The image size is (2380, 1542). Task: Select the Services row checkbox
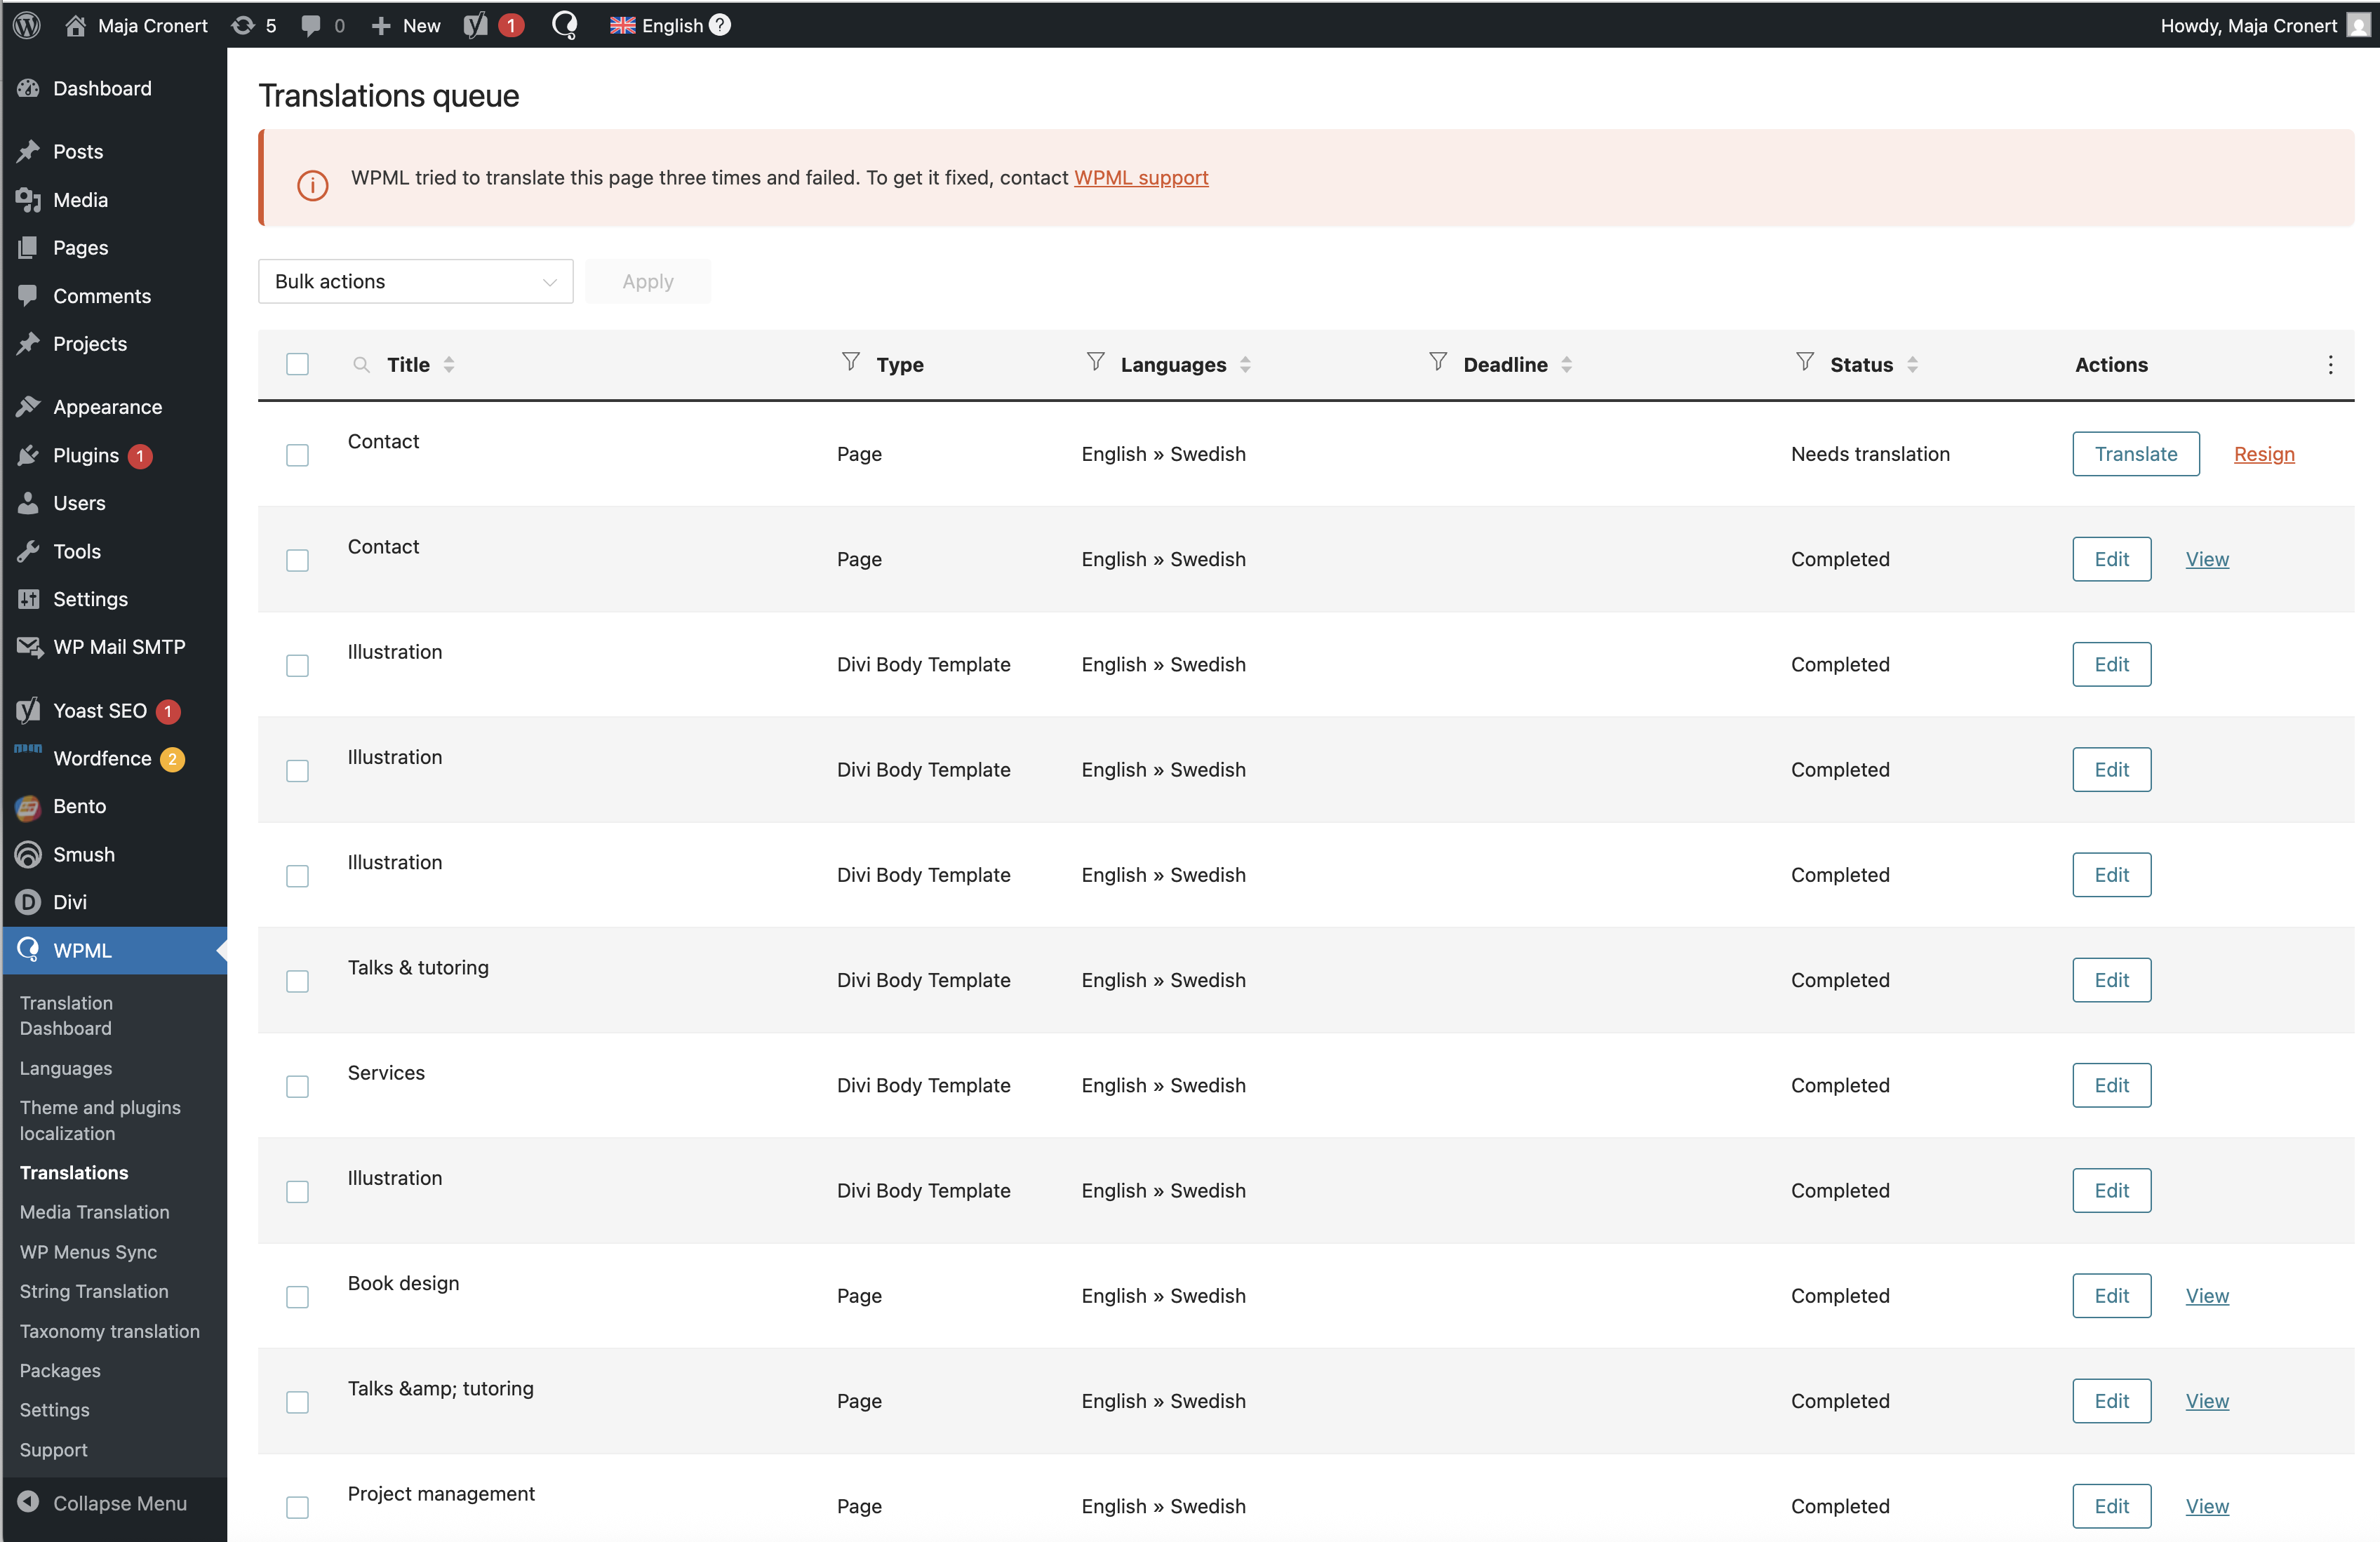297,1087
